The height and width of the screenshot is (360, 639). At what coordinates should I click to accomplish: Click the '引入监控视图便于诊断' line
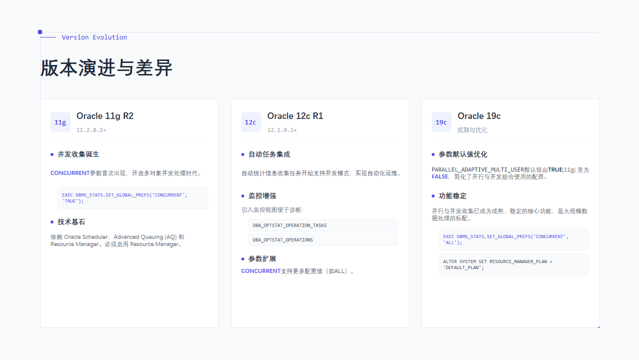click(272, 210)
